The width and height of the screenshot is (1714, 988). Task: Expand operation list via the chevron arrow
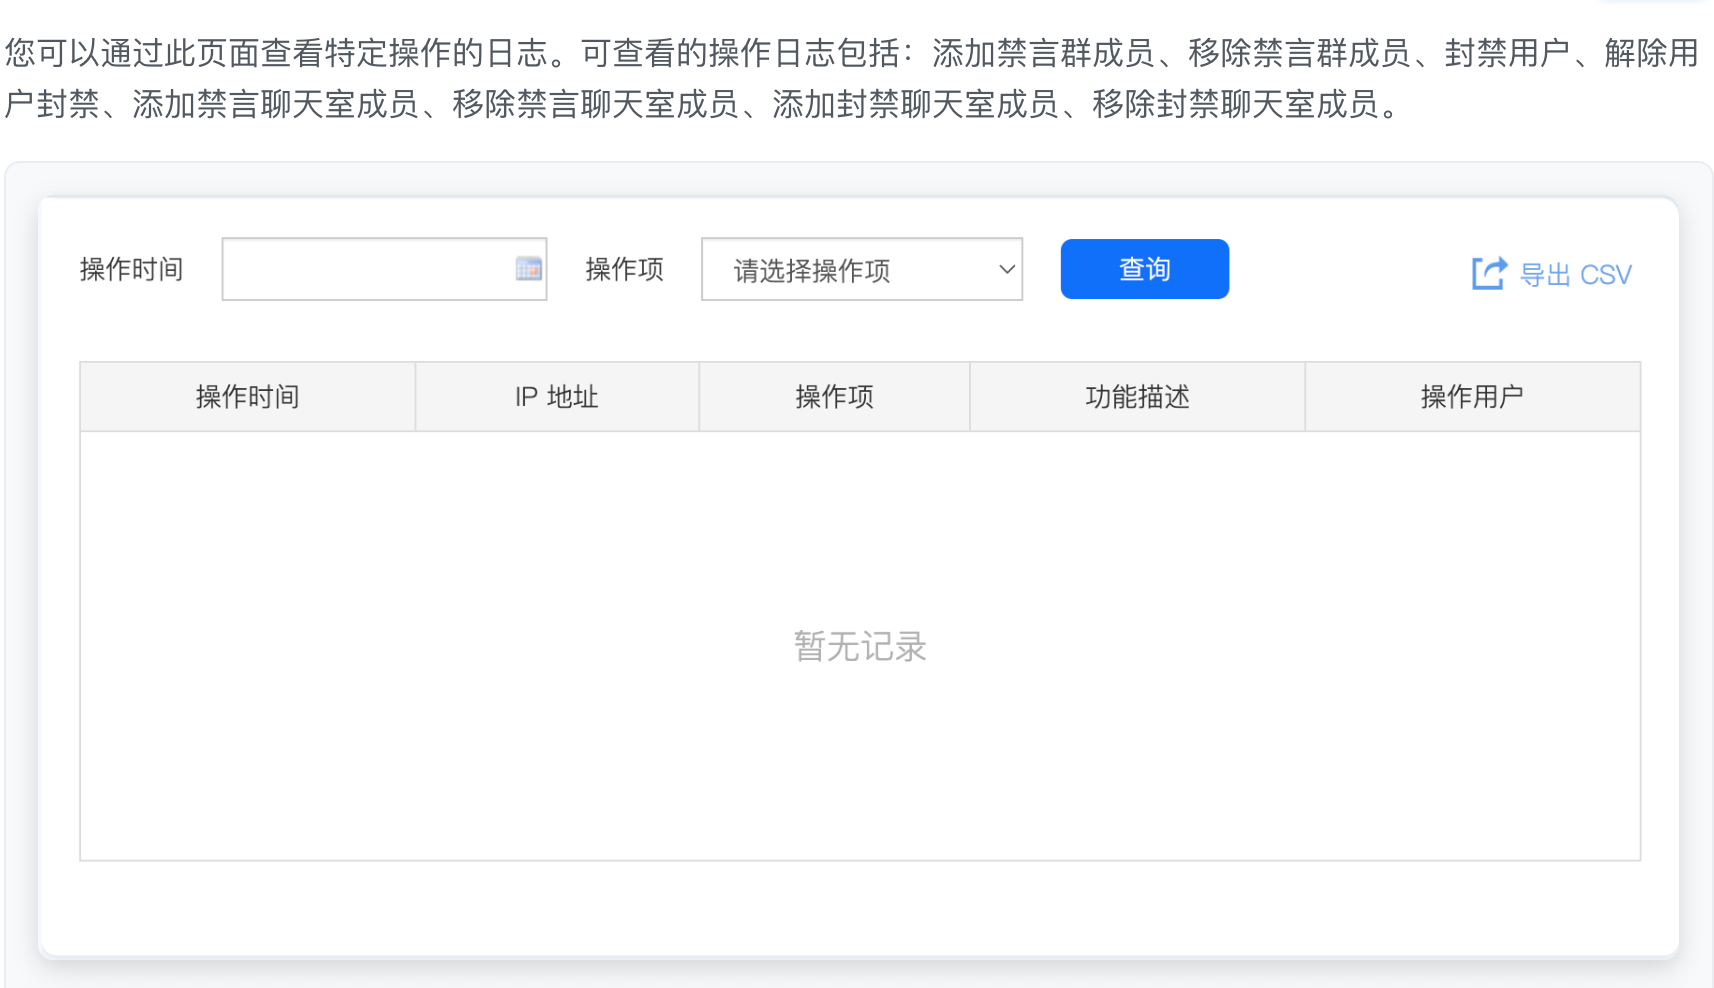click(x=1007, y=270)
